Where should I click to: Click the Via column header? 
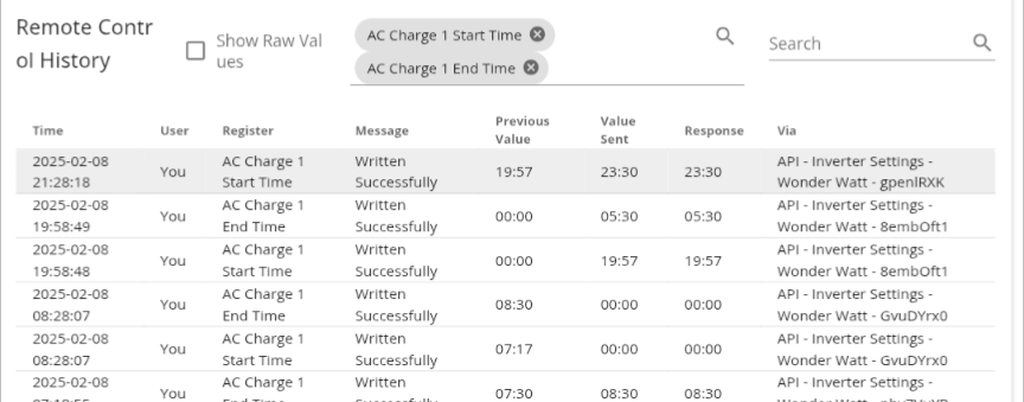point(786,131)
